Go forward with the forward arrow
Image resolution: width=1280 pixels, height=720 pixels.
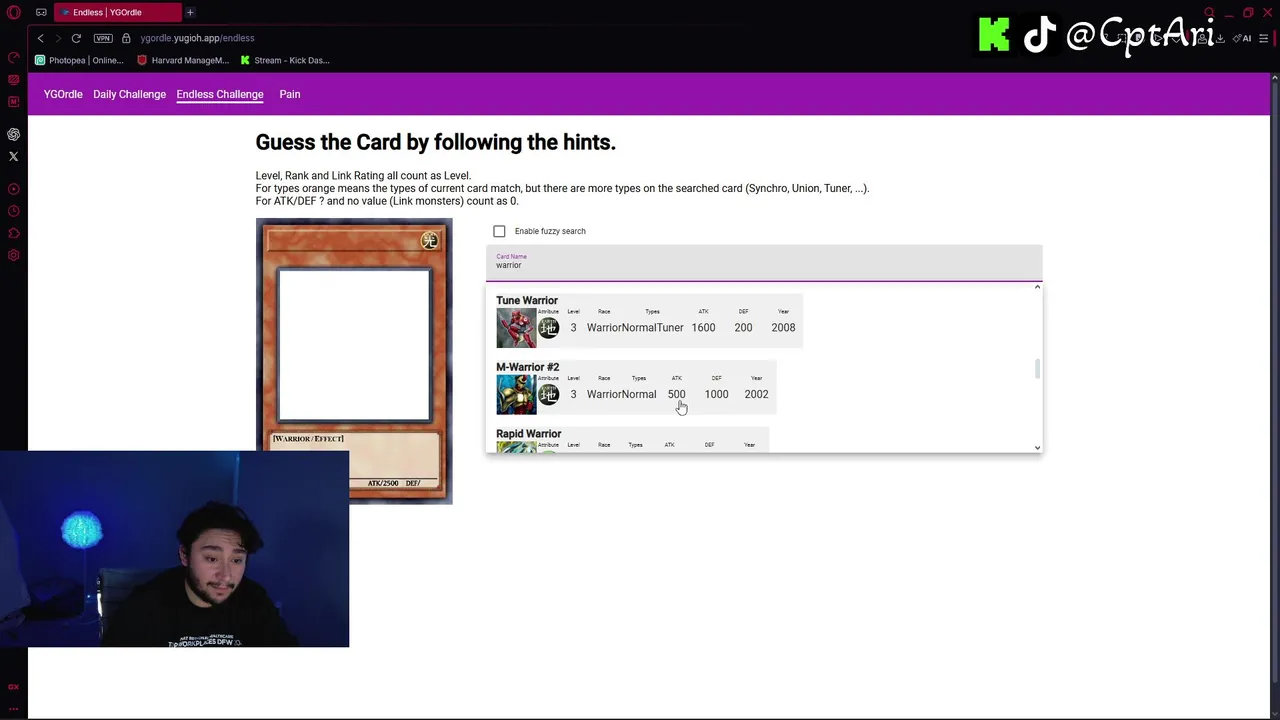tap(58, 38)
